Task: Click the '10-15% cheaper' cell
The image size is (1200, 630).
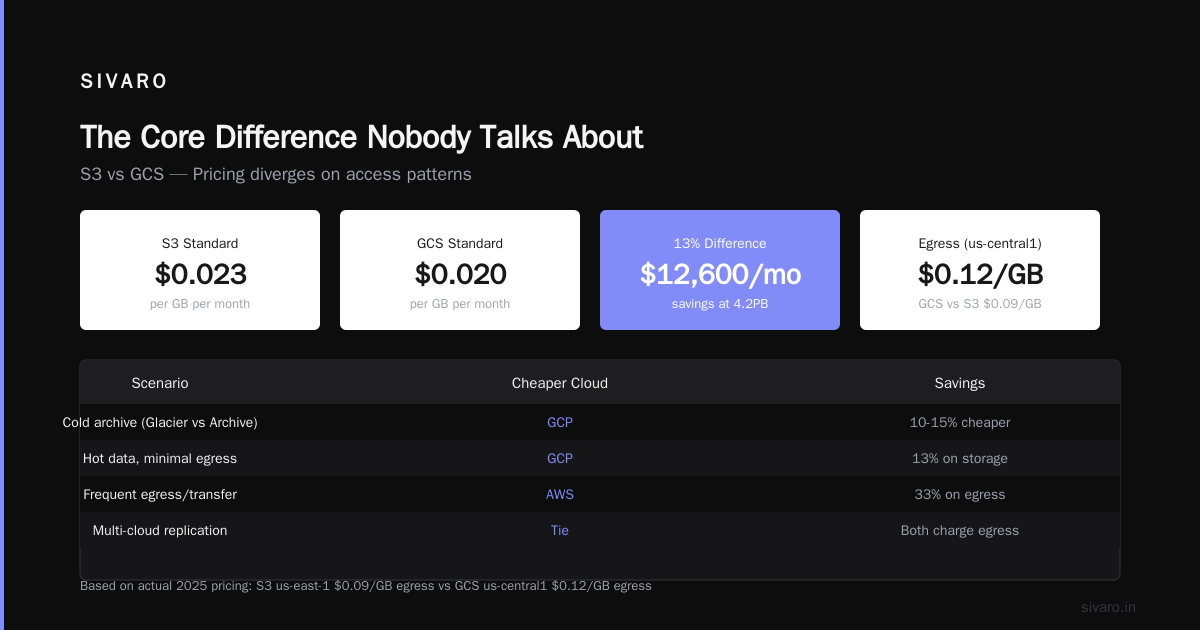Action: [960, 422]
